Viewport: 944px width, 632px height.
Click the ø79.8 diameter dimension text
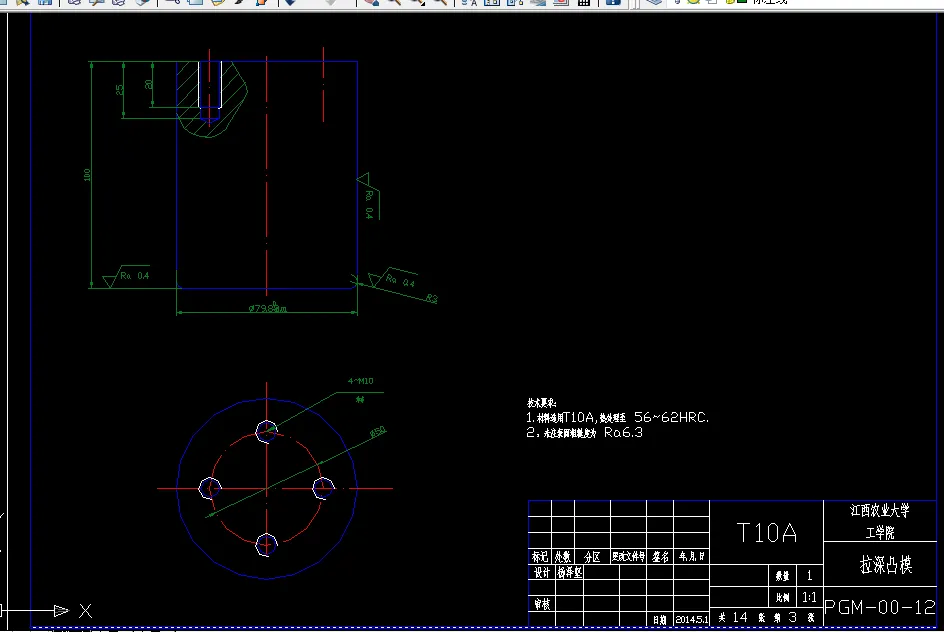click(x=268, y=308)
